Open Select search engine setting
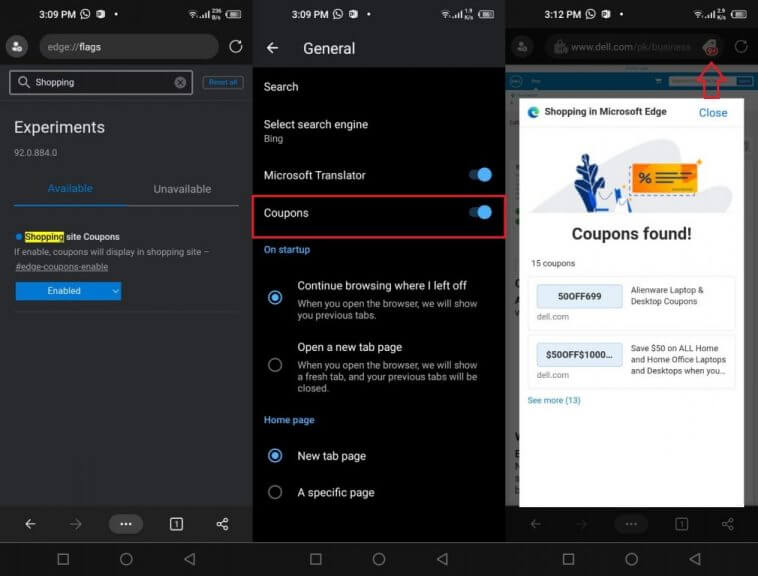 [x=379, y=131]
